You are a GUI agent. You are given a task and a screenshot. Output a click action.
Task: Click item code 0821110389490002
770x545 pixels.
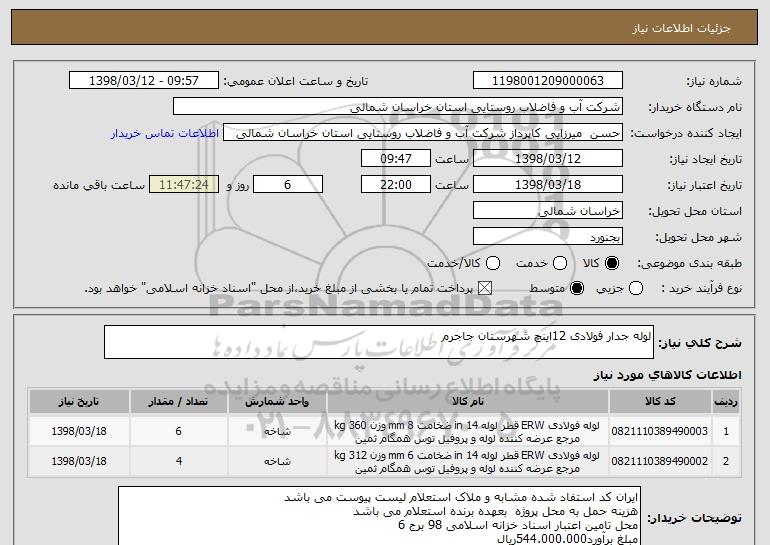[660, 461]
